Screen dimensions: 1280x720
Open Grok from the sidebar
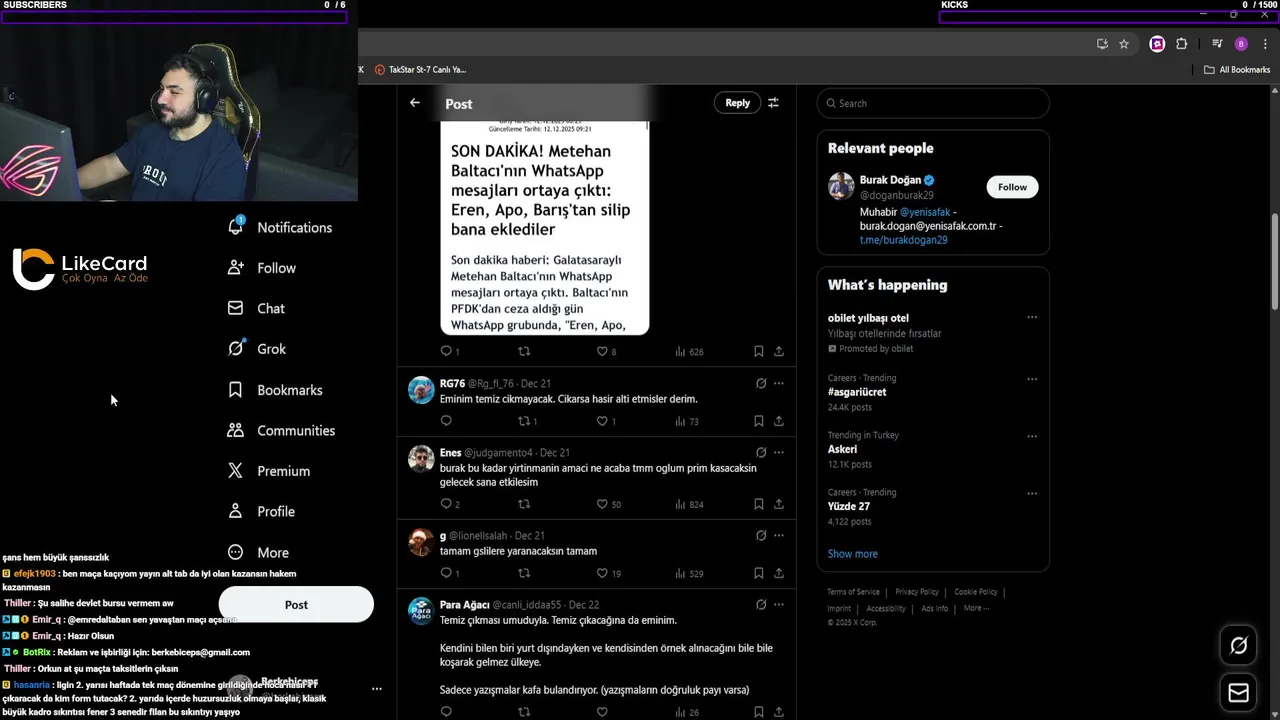(x=257, y=349)
